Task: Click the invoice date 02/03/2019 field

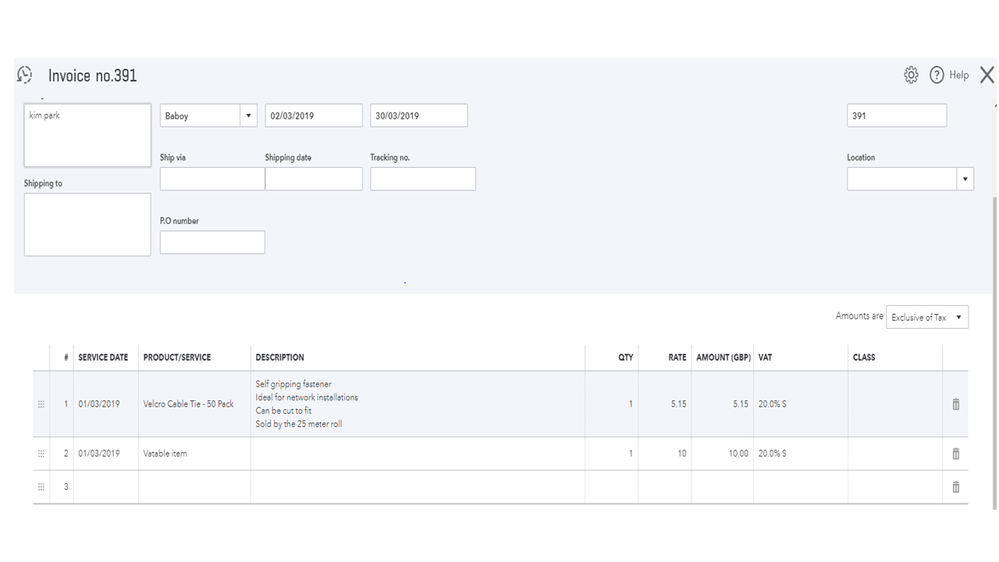Action: (x=313, y=116)
